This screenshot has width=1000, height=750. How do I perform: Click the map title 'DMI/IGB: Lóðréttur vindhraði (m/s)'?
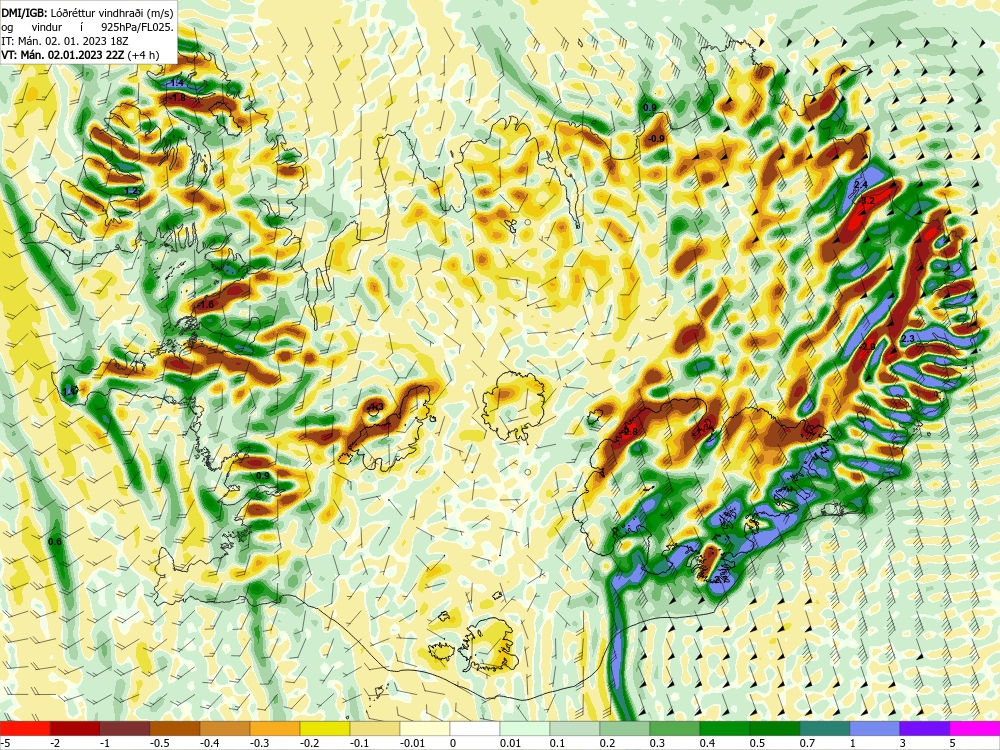(87, 12)
